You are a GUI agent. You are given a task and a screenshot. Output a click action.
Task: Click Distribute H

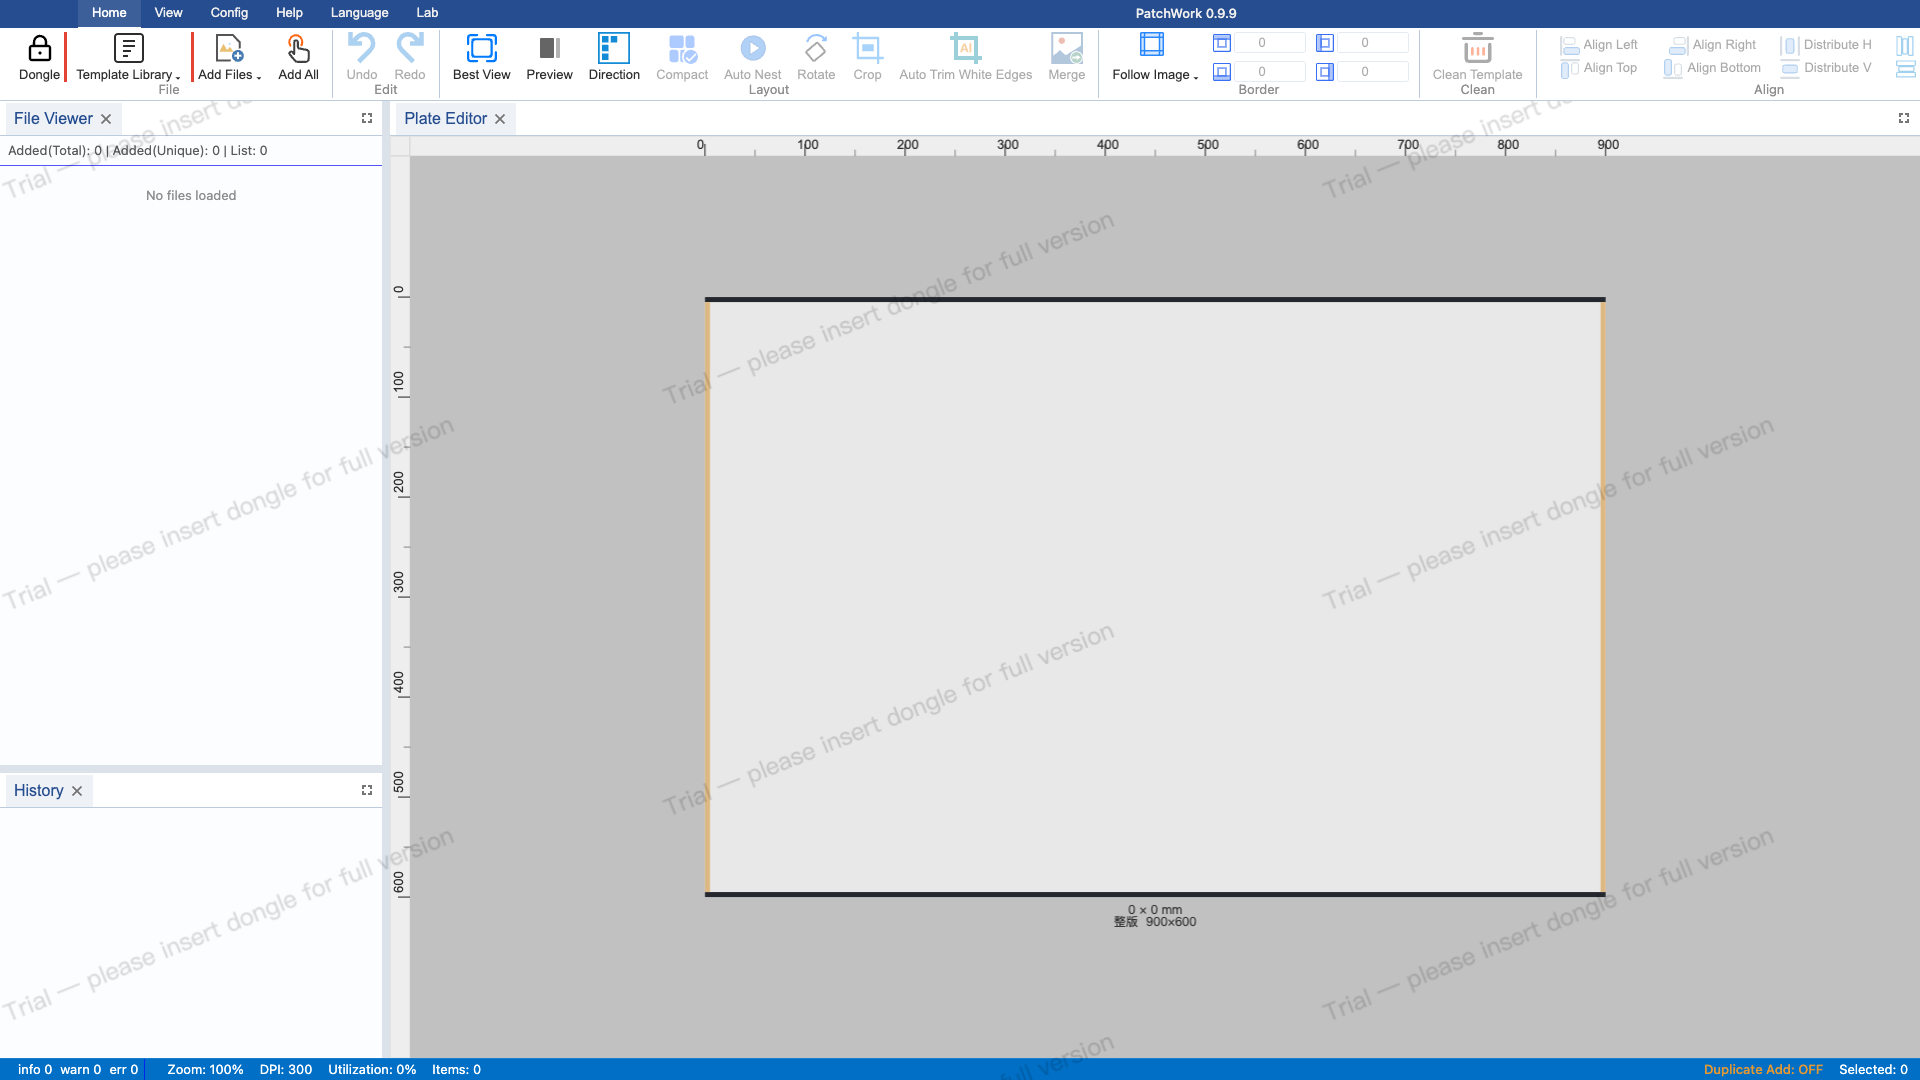1825,45
